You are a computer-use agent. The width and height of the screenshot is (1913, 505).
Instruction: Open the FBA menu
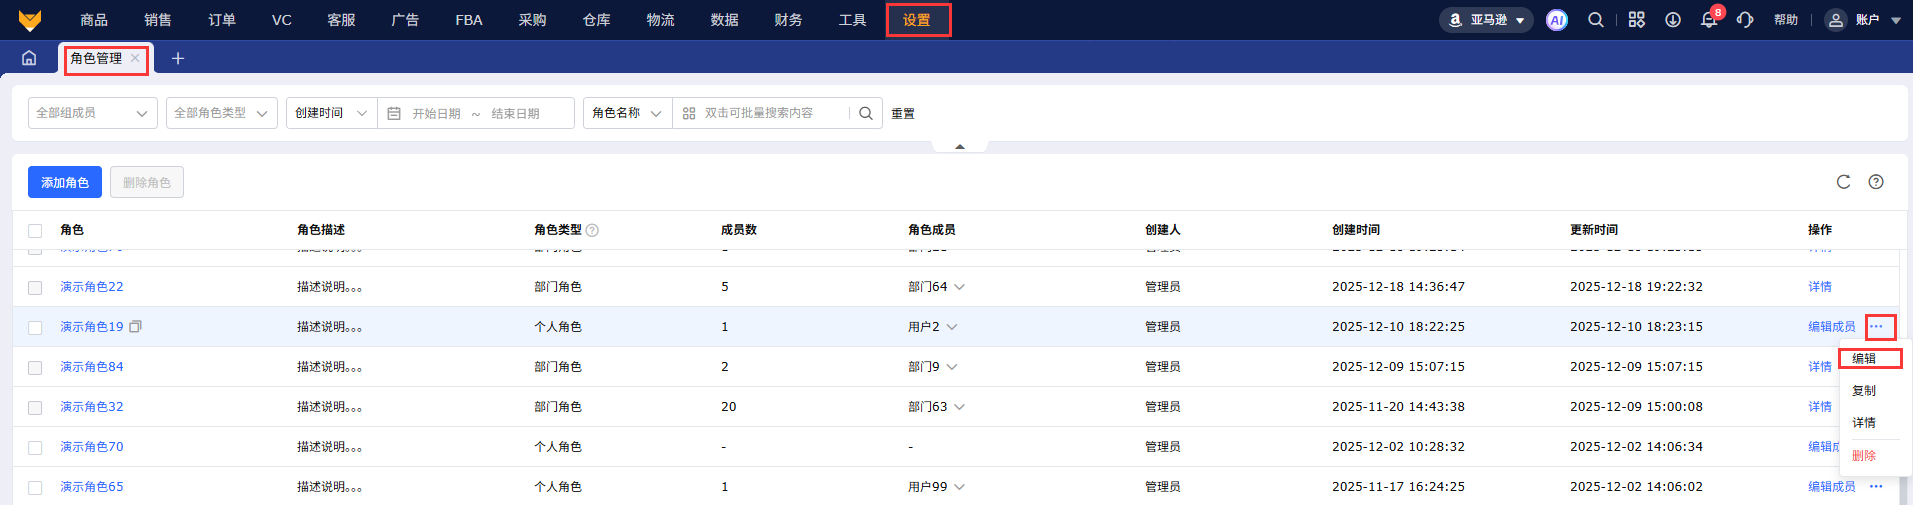(469, 20)
